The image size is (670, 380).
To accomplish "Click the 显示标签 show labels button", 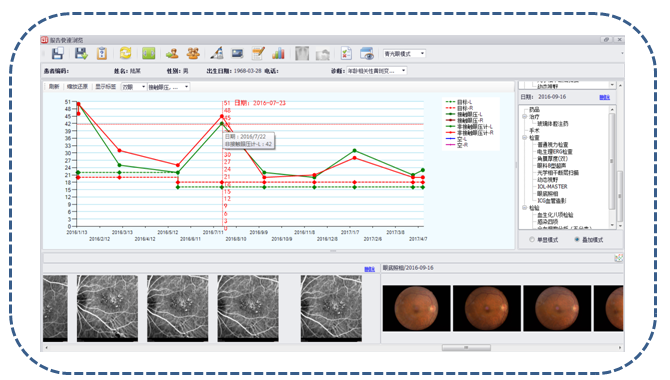I will (106, 87).
